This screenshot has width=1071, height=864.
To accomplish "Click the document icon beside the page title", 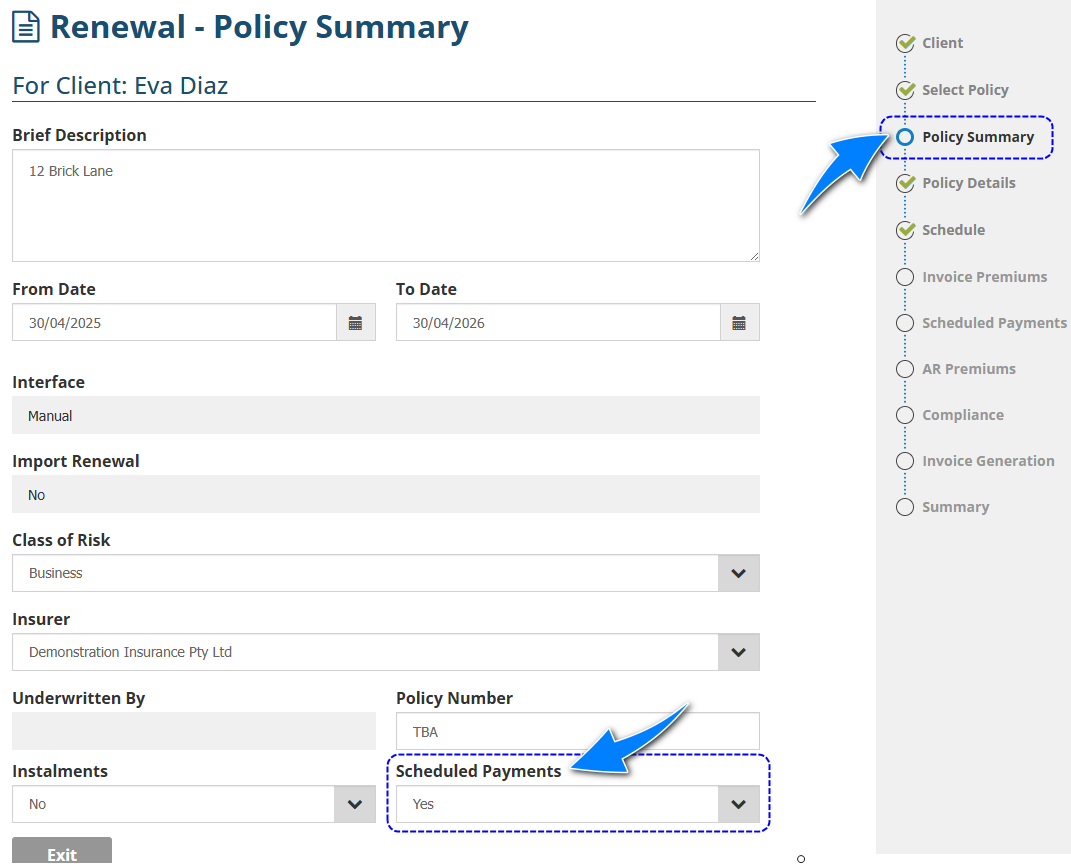I will (26, 28).
